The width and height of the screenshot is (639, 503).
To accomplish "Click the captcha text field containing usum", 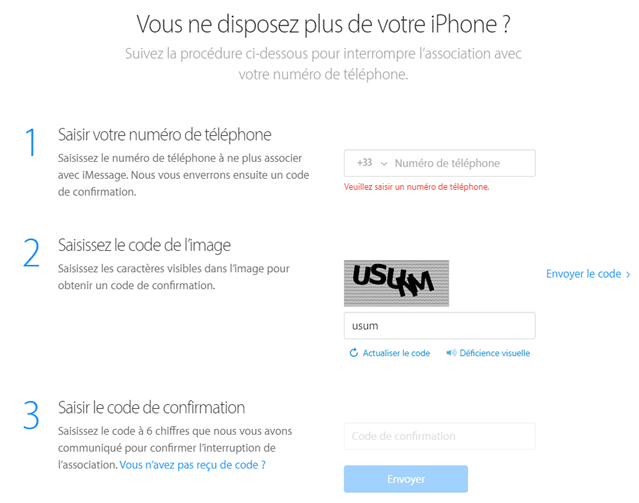I will click(x=439, y=326).
